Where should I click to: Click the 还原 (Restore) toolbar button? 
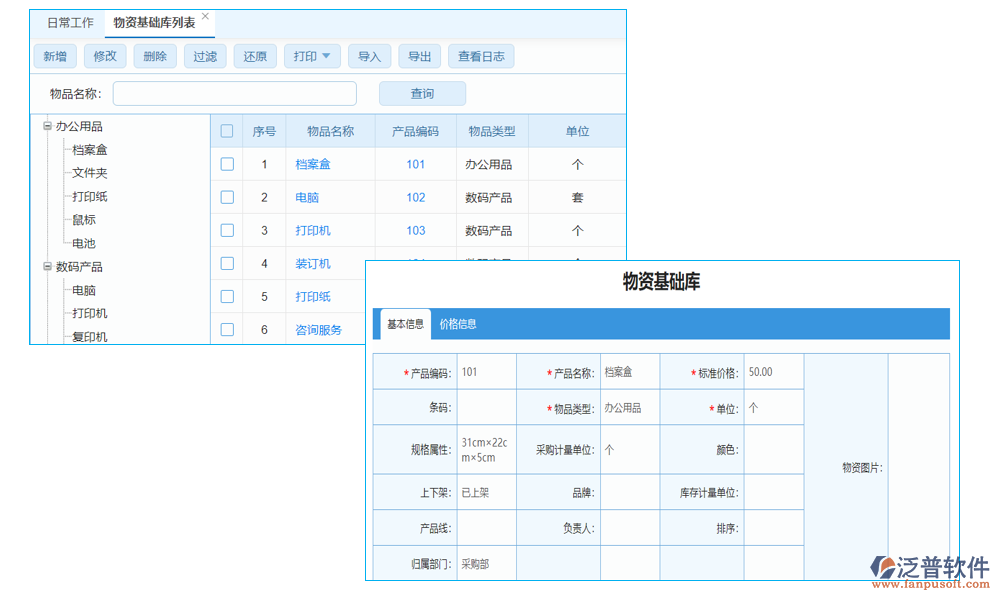(255, 56)
